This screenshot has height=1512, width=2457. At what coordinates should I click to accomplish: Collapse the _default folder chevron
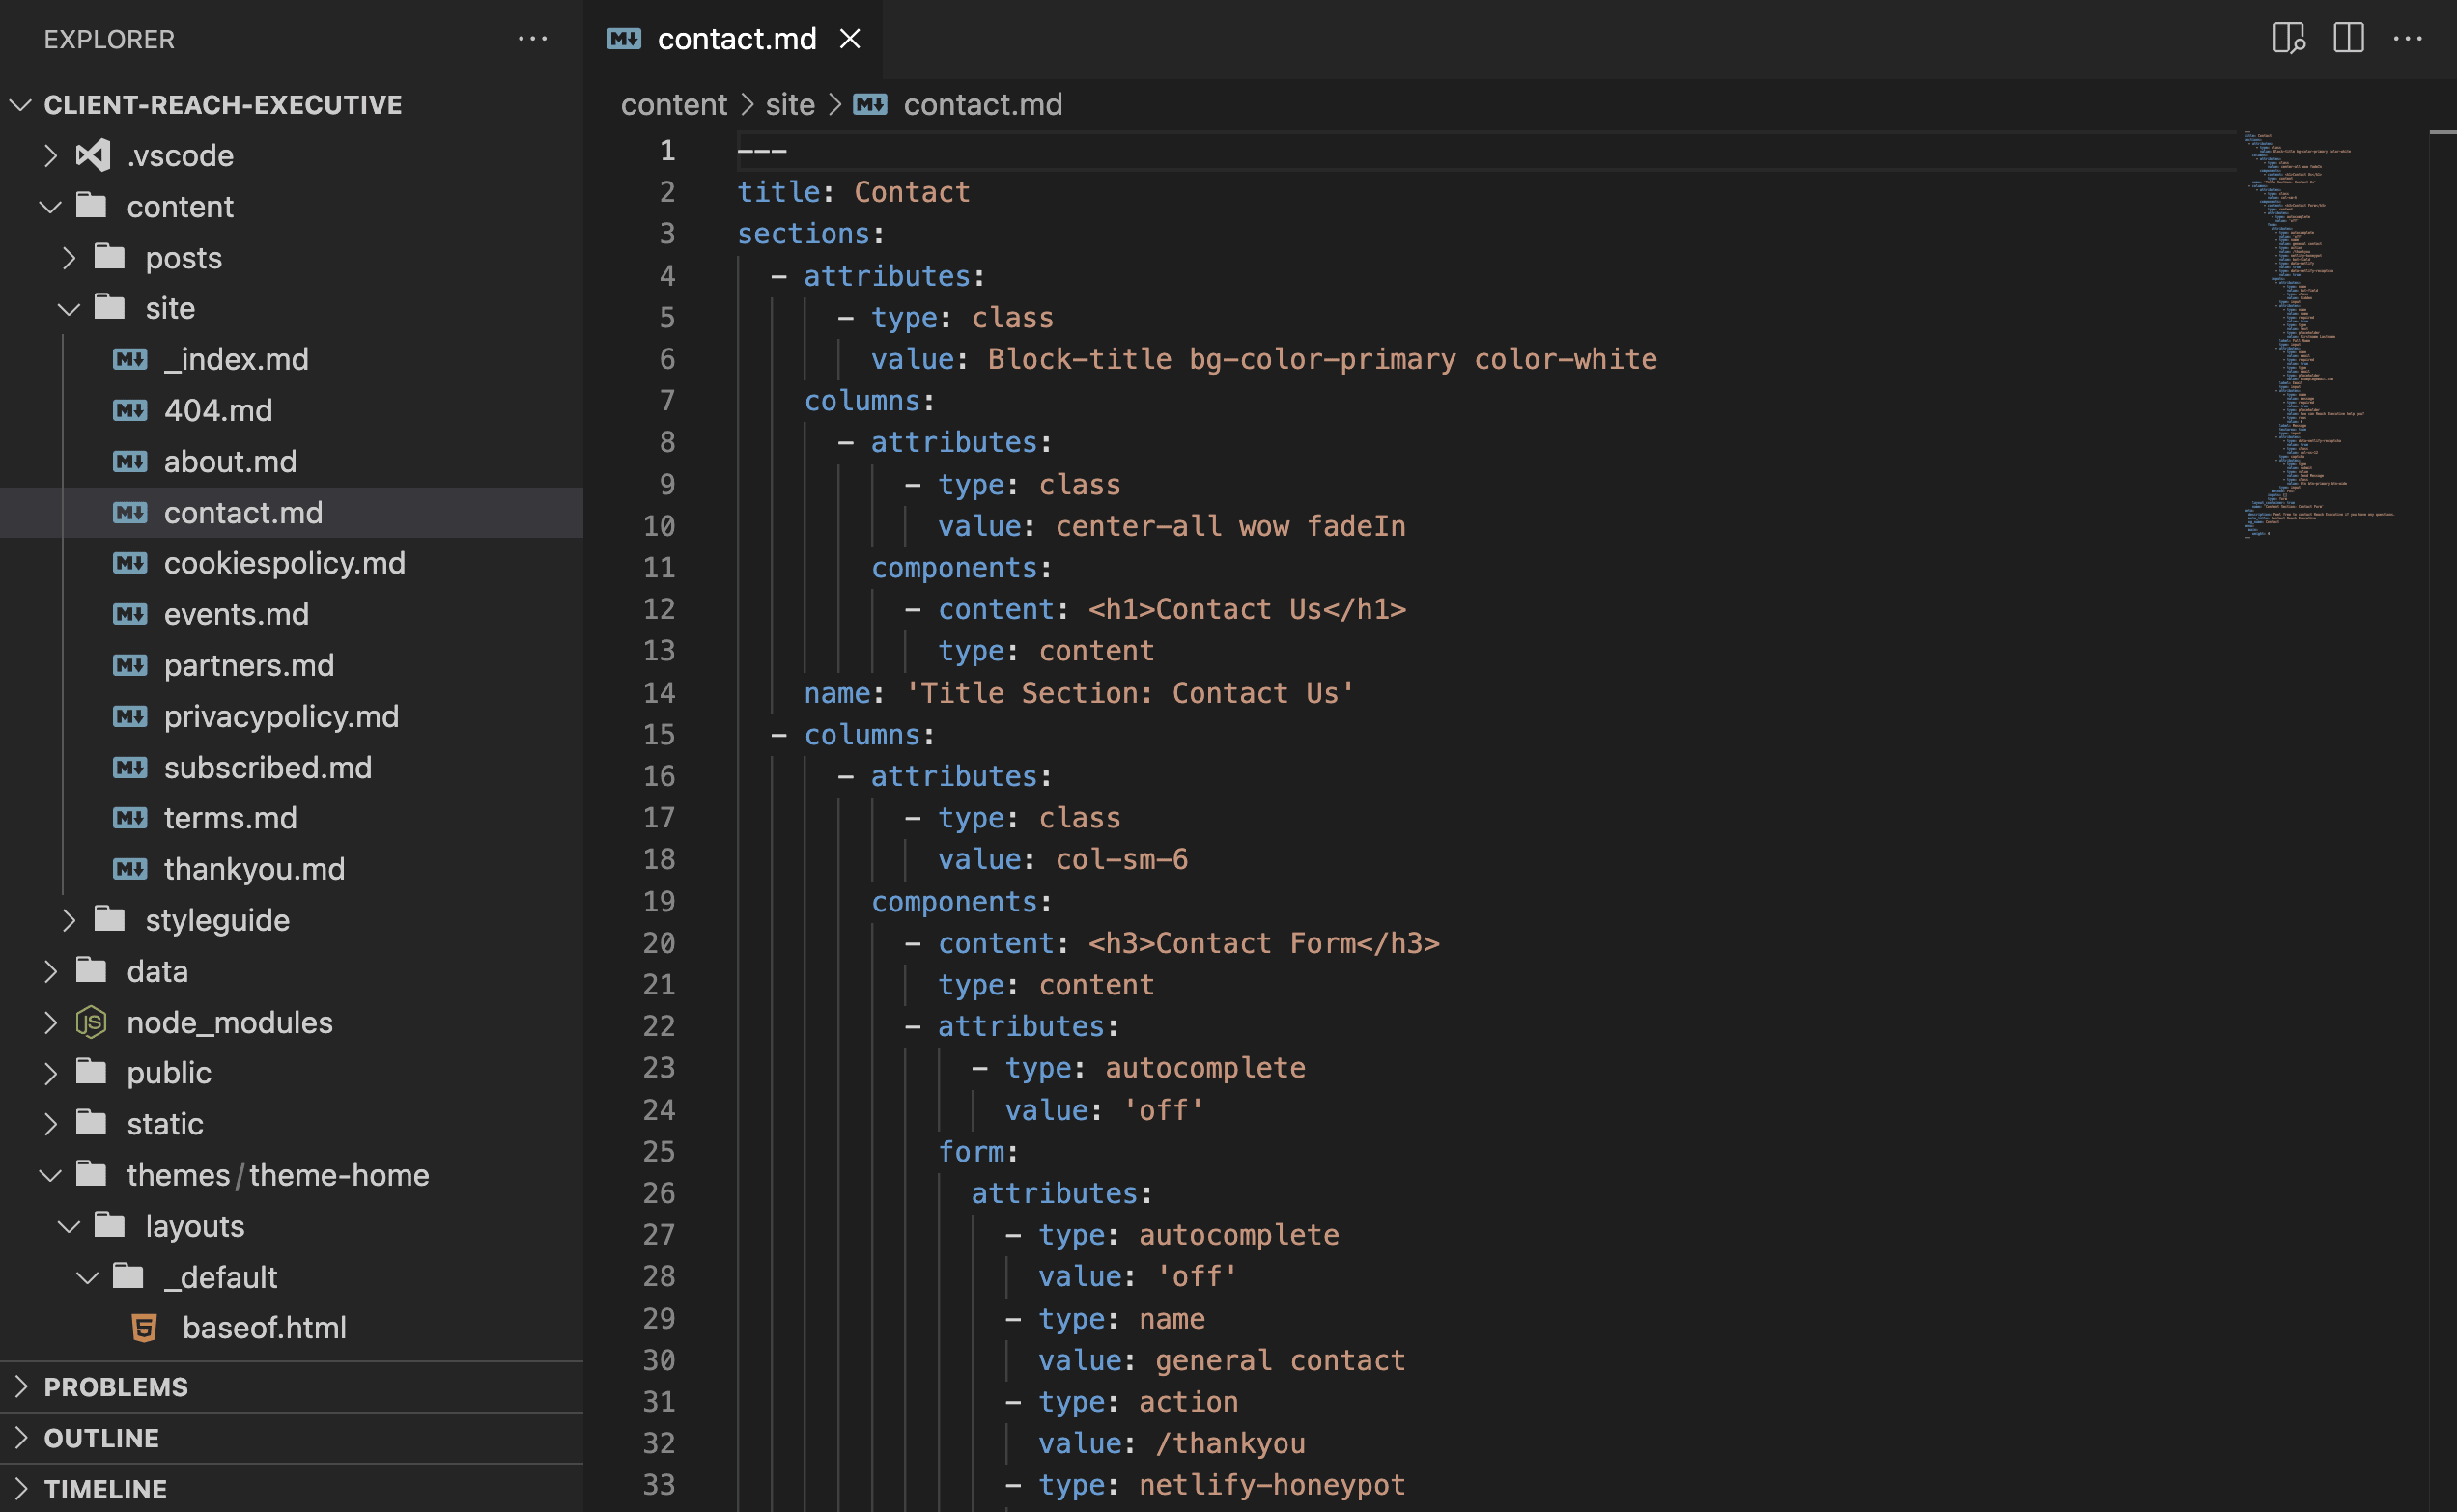point(88,1277)
